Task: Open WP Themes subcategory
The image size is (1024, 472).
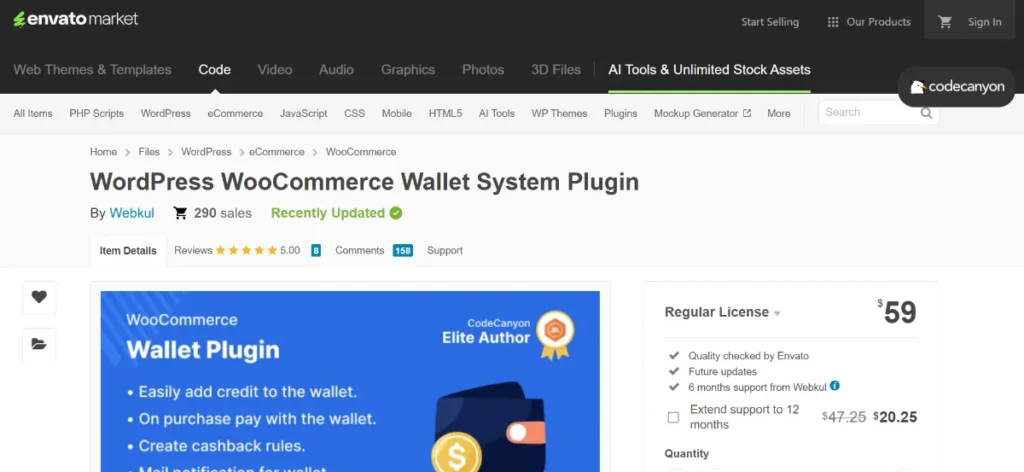Action: pyautogui.click(x=559, y=113)
